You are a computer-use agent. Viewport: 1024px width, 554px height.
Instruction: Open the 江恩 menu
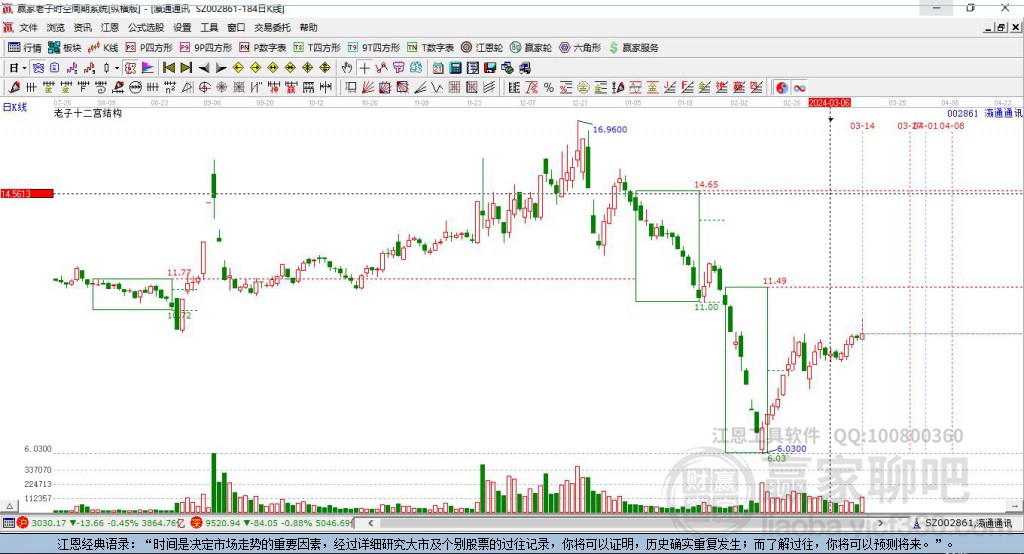click(110, 27)
